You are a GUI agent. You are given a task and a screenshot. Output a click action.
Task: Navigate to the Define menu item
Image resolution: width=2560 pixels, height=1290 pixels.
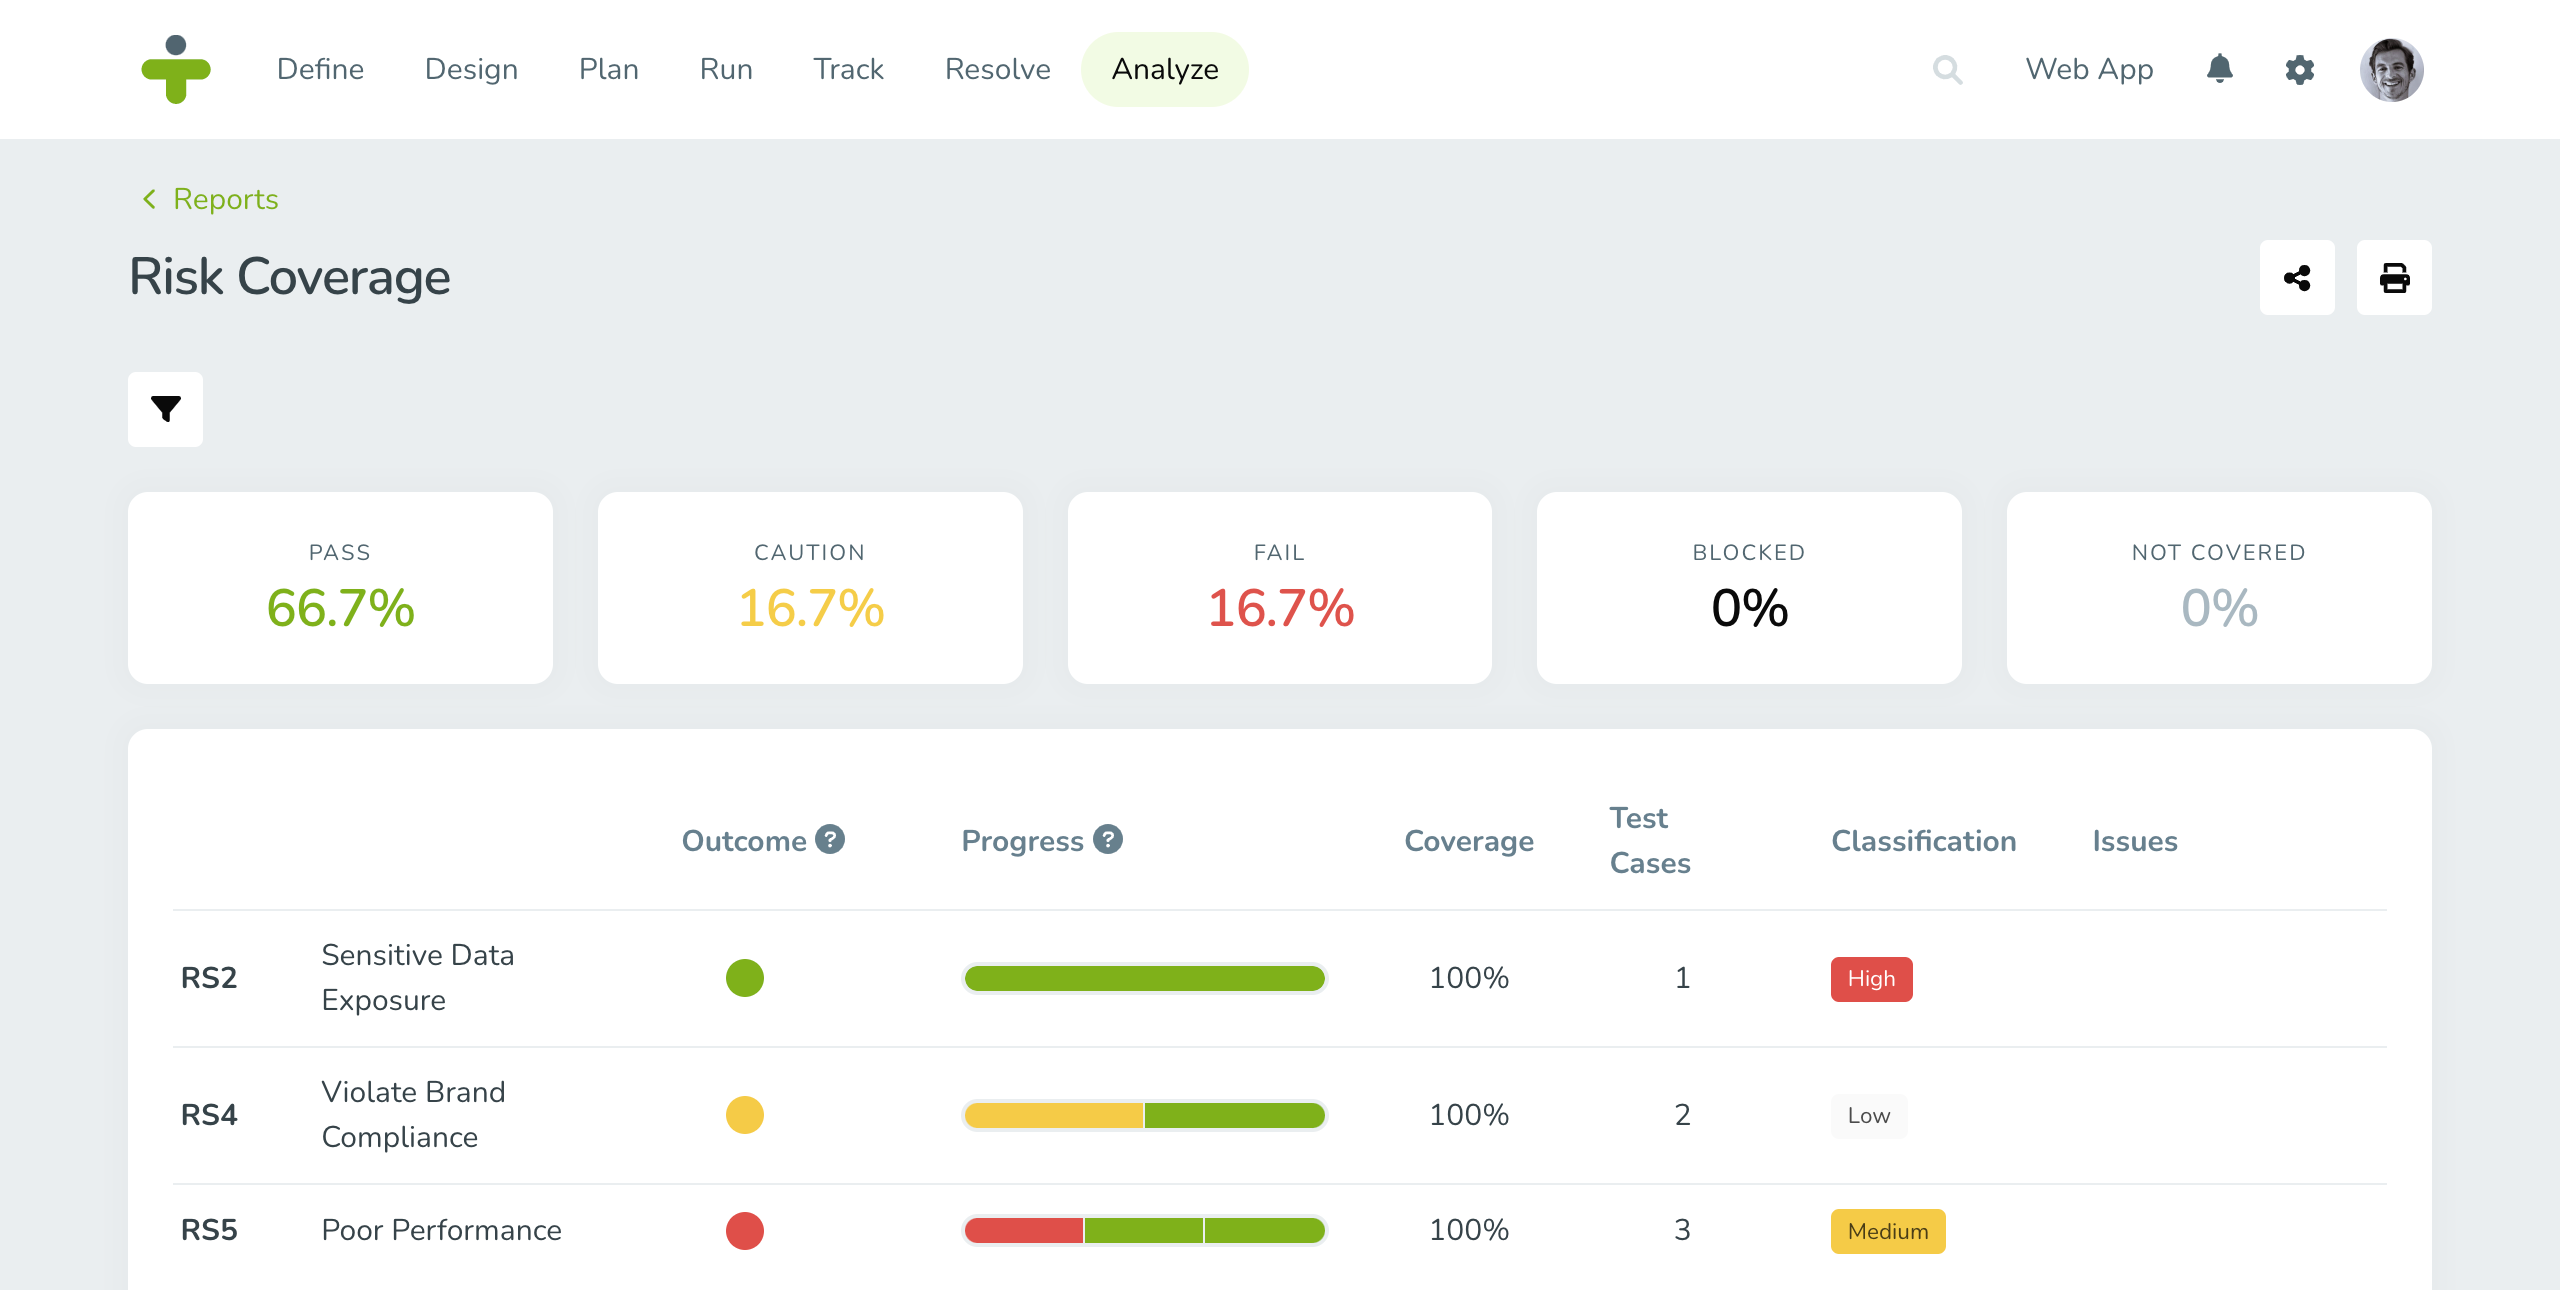[321, 69]
